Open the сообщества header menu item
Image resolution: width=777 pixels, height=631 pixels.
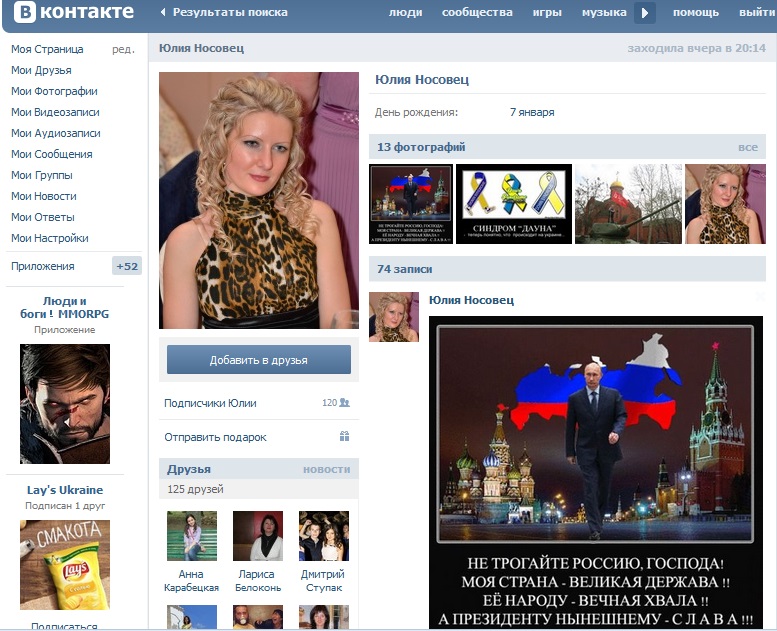477,13
